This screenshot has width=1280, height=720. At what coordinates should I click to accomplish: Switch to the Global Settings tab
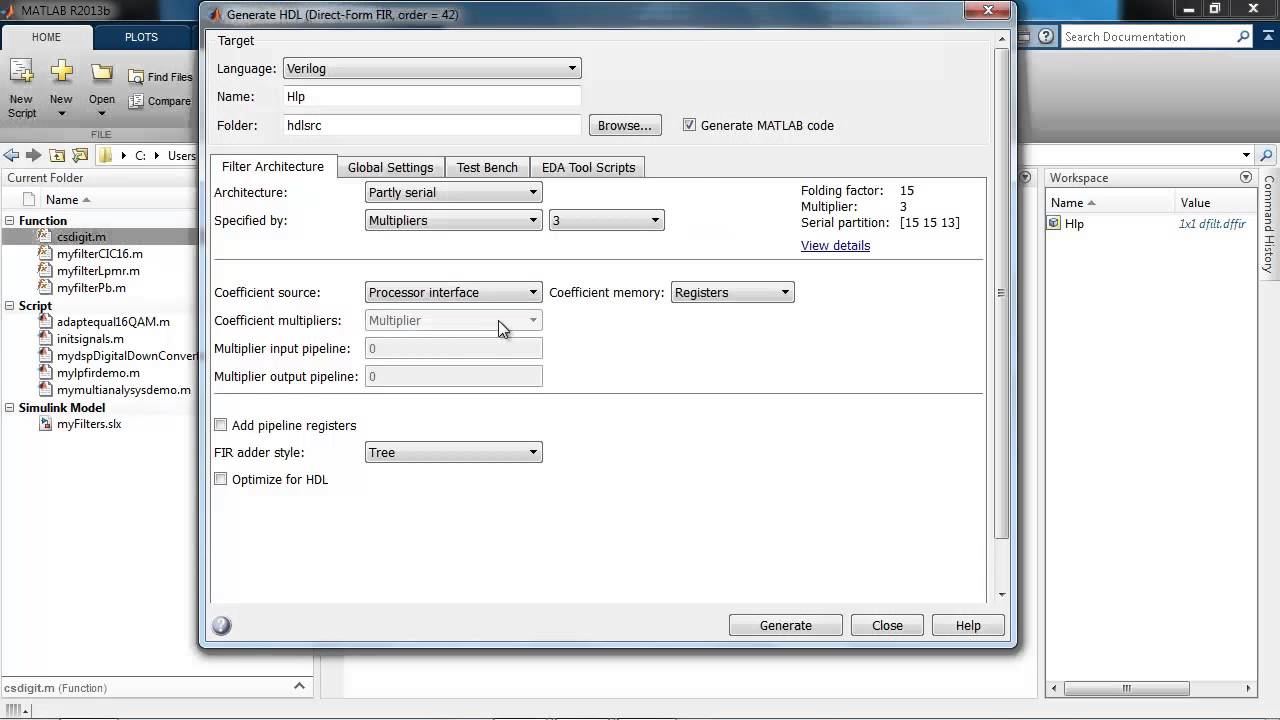tap(390, 167)
